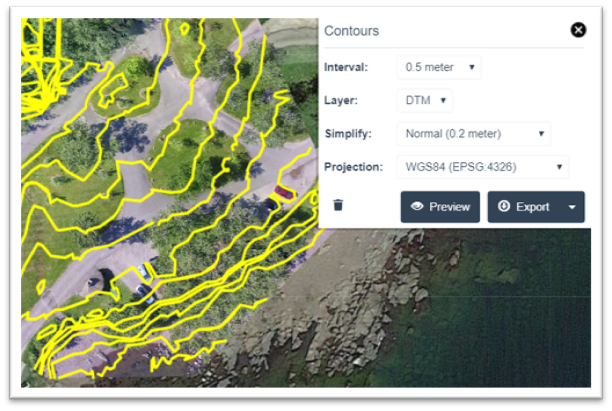The image size is (612, 411).
Task: Open the Projection dropdown showing WGS84
Action: 482,167
